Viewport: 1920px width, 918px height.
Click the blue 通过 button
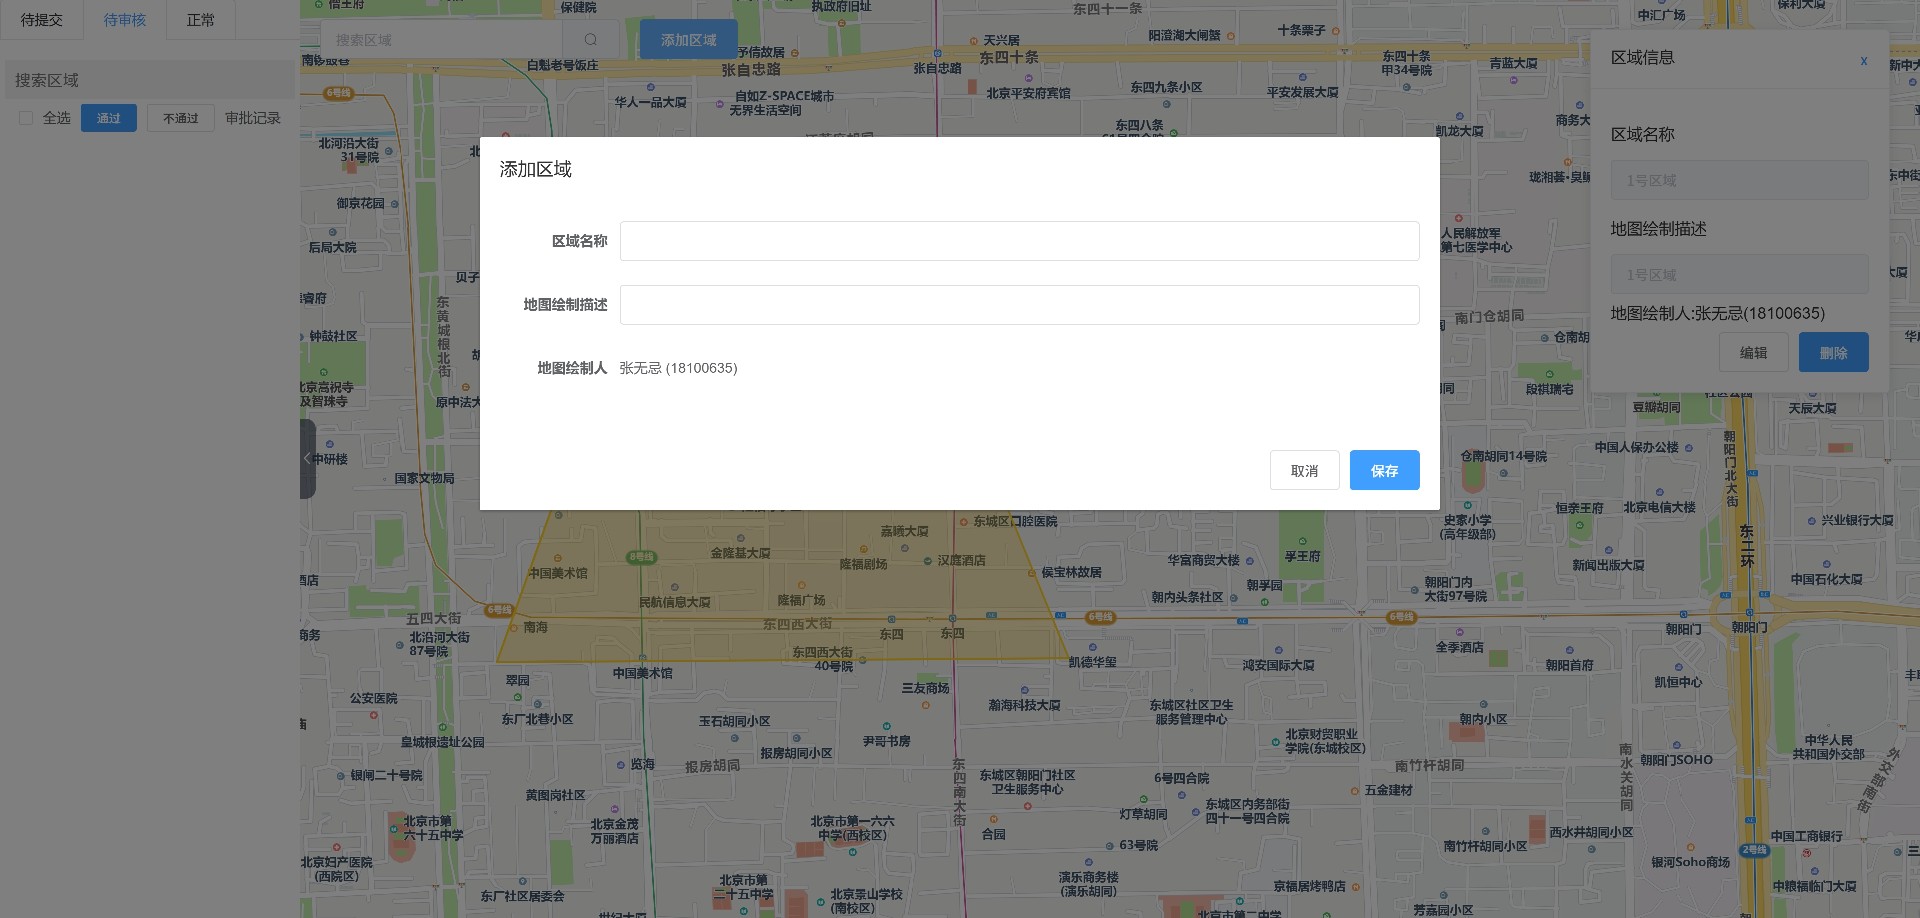click(x=108, y=117)
